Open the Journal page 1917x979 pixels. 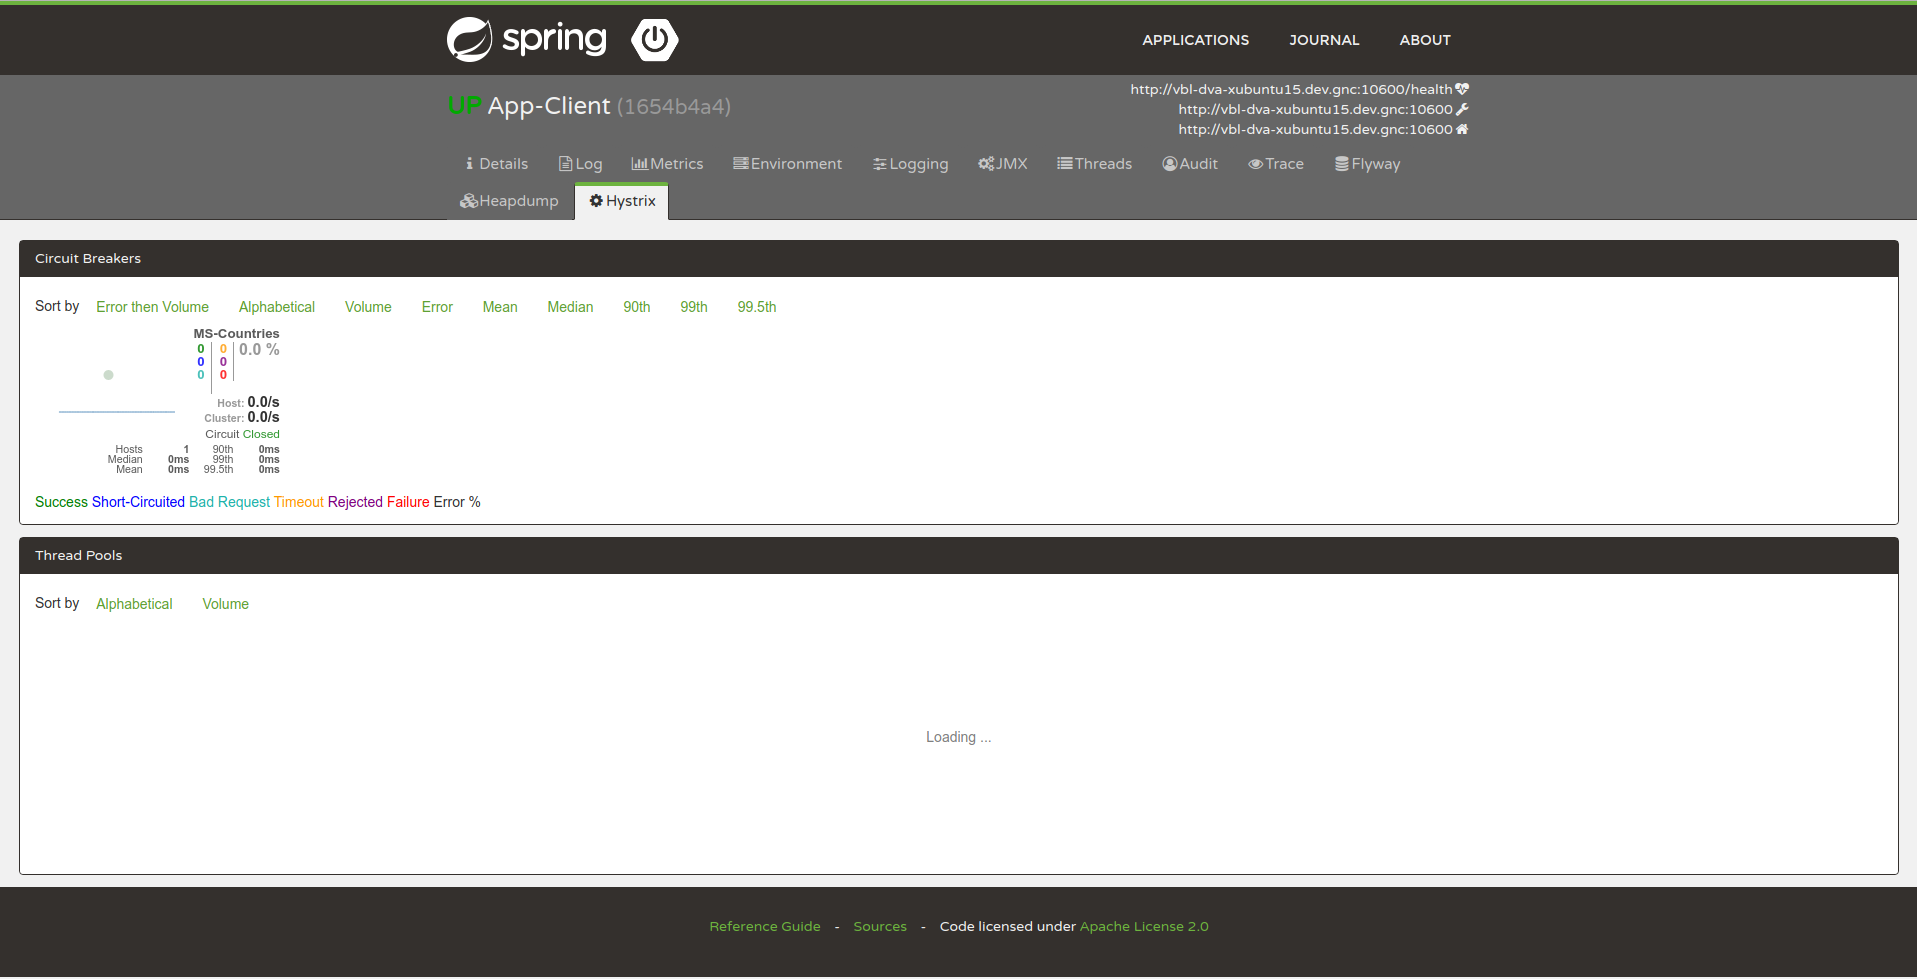click(x=1324, y=40)
